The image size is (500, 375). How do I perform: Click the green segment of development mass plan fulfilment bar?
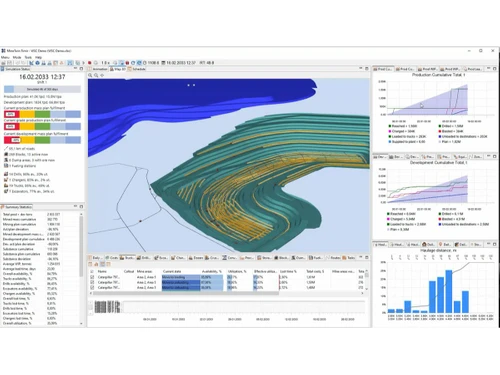(x=42, y=140)
